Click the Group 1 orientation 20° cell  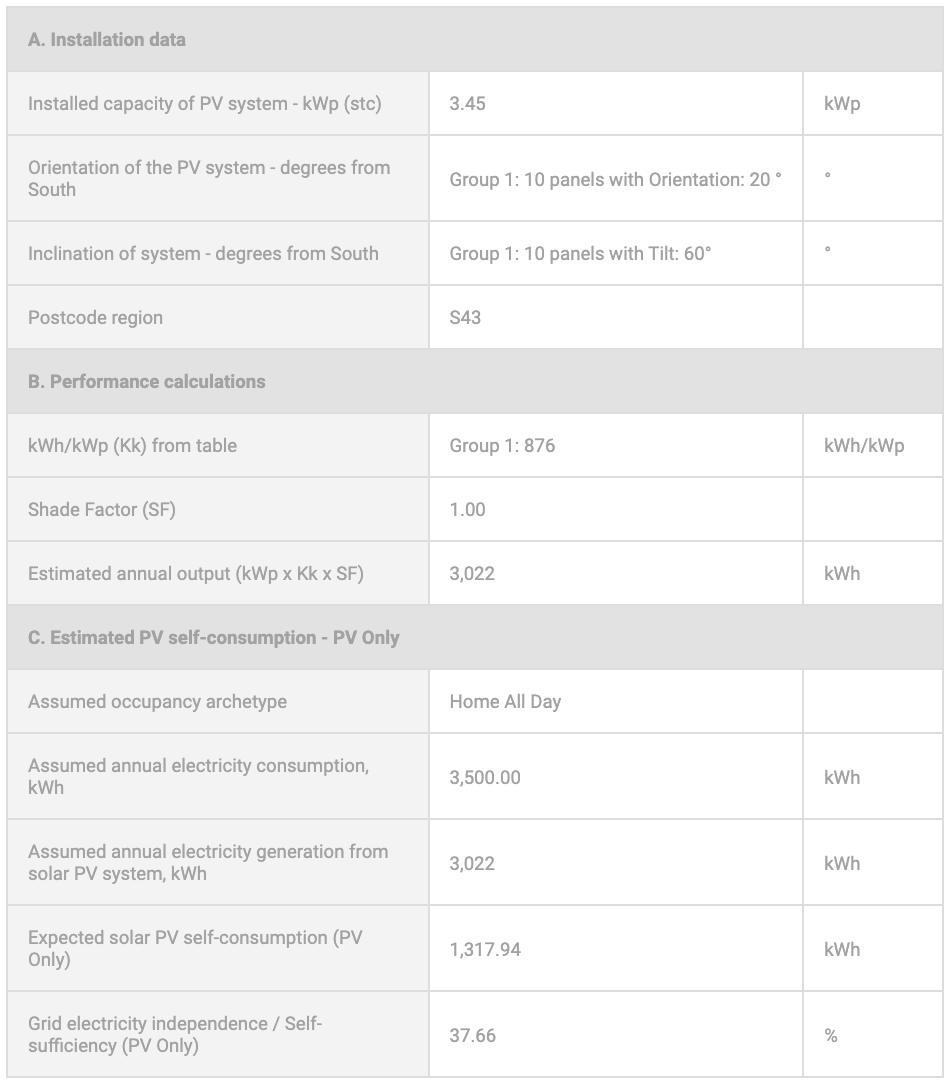pos(615,180)
